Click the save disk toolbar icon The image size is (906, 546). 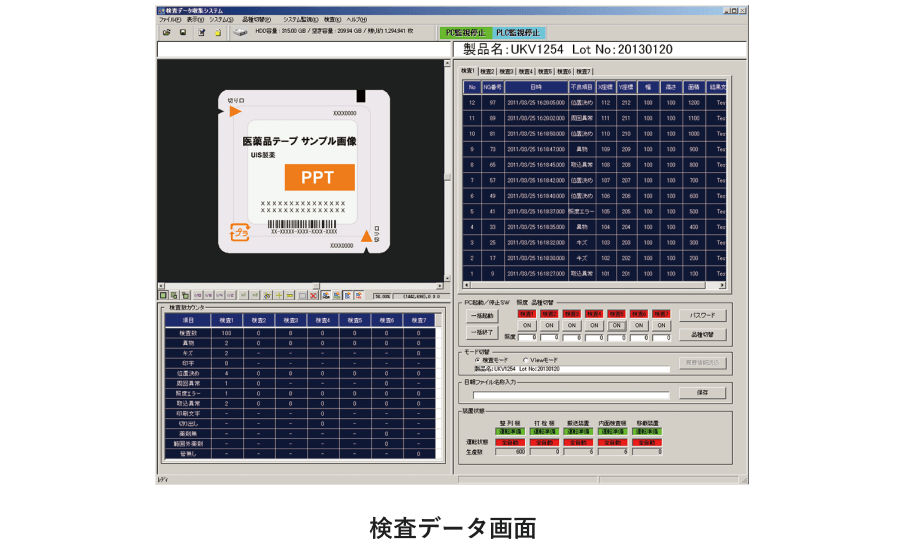click(183, 32)
